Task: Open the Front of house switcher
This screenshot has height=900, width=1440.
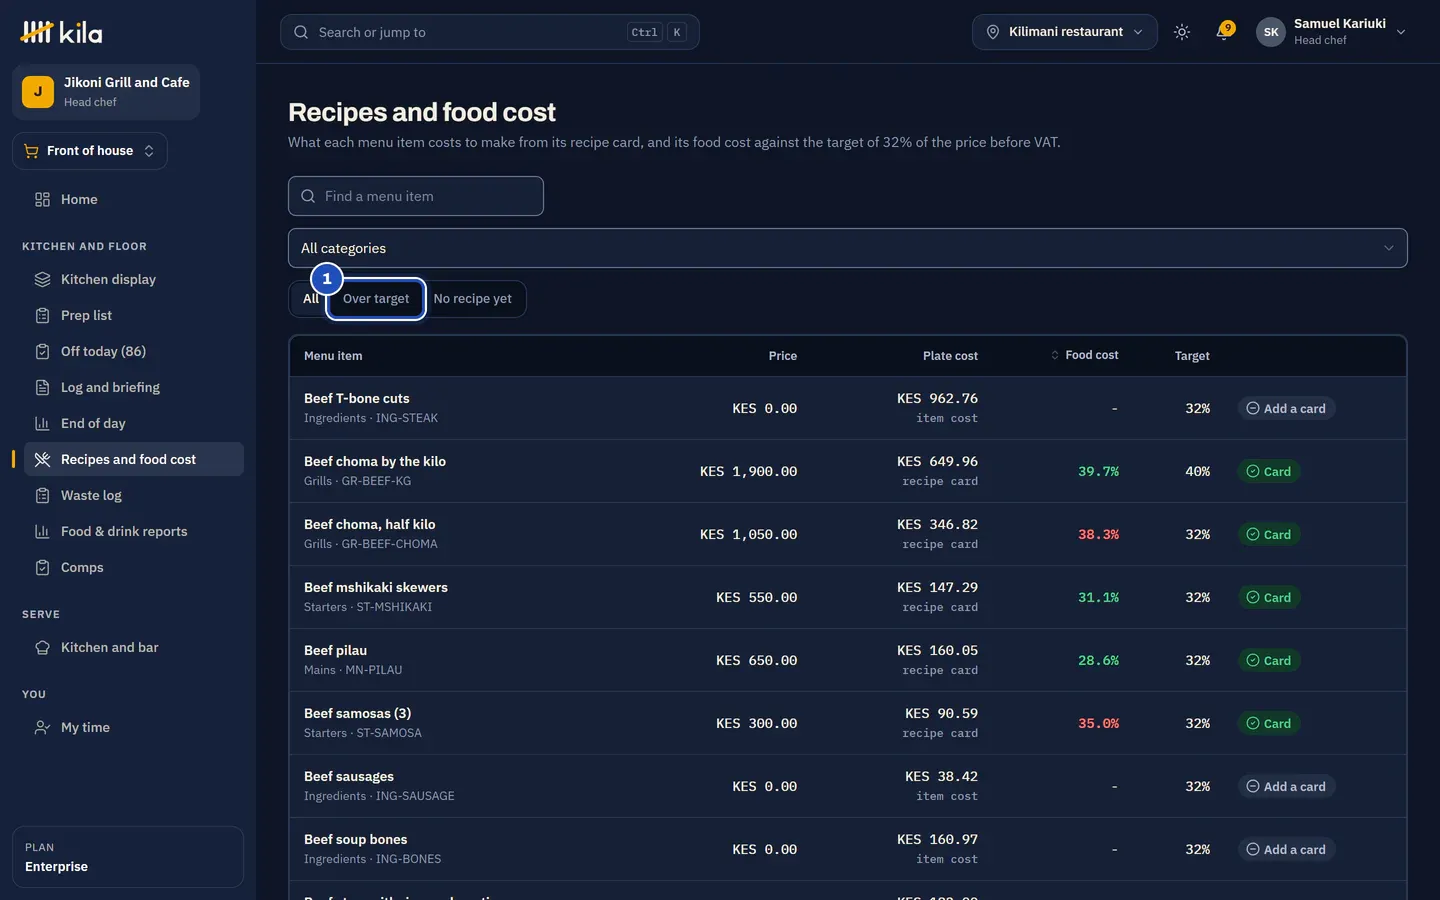Action: (x=90, y=151)
